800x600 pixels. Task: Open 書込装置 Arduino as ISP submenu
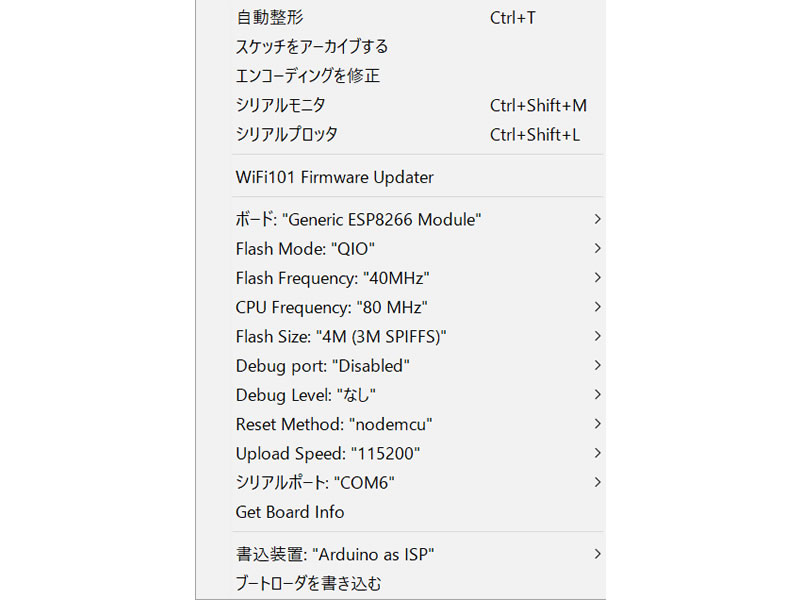pos(335,554)
